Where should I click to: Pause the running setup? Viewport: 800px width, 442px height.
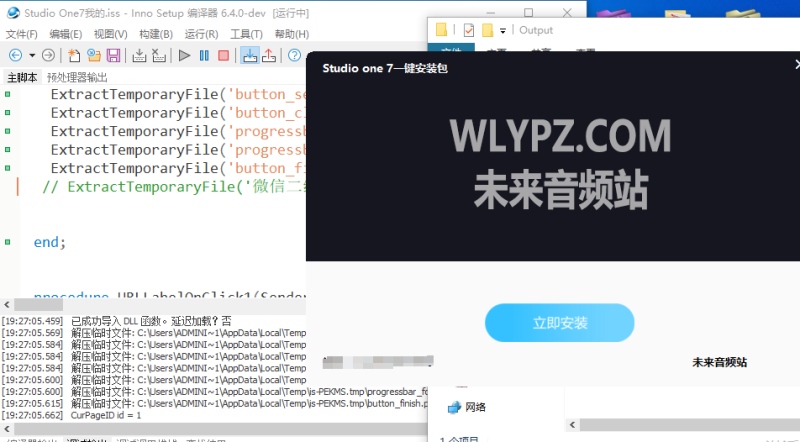tap(204, 55)
